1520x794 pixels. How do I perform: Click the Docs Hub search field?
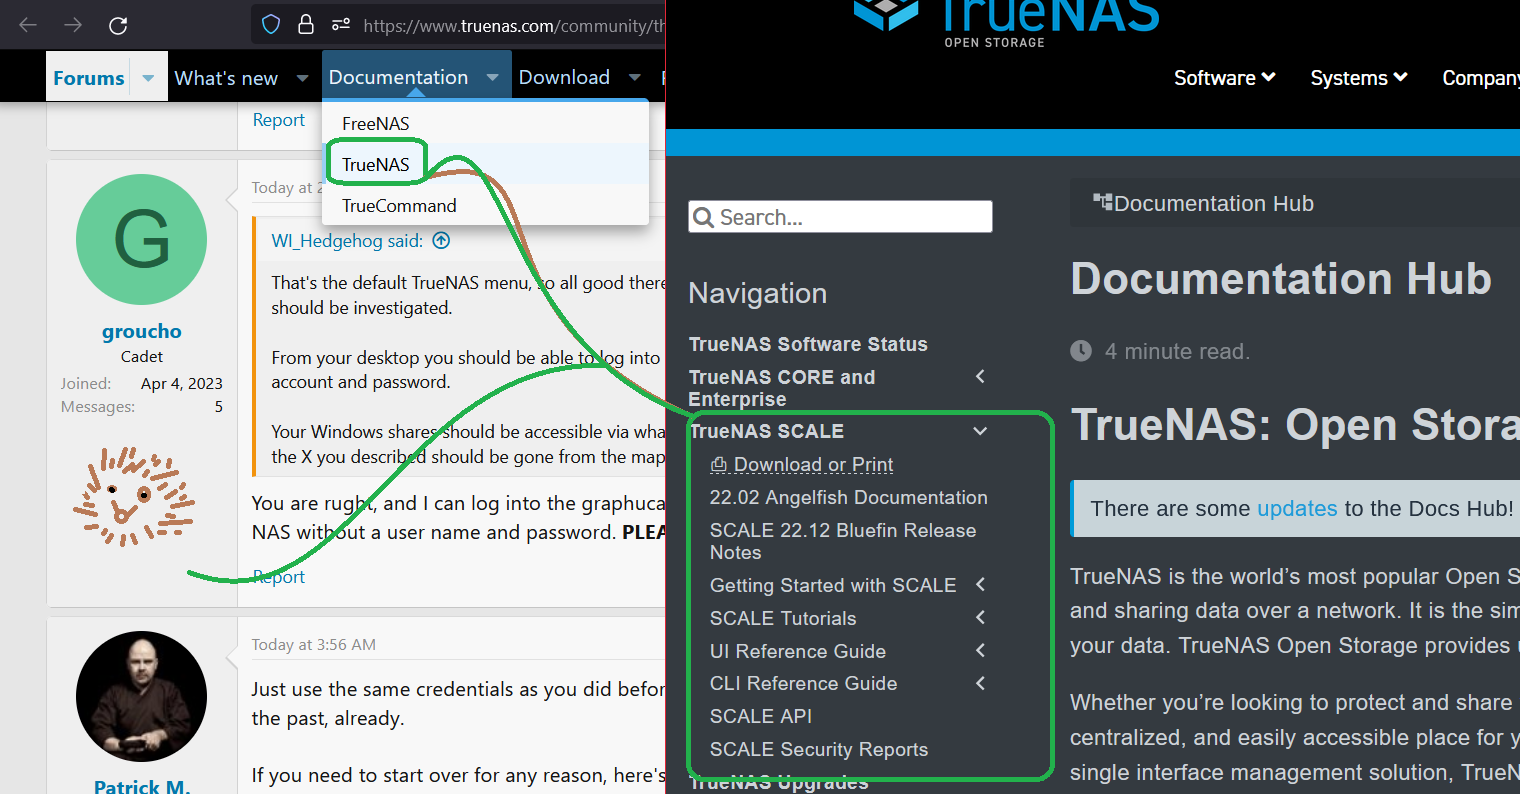pyautogui.click(x=840, y=217)
